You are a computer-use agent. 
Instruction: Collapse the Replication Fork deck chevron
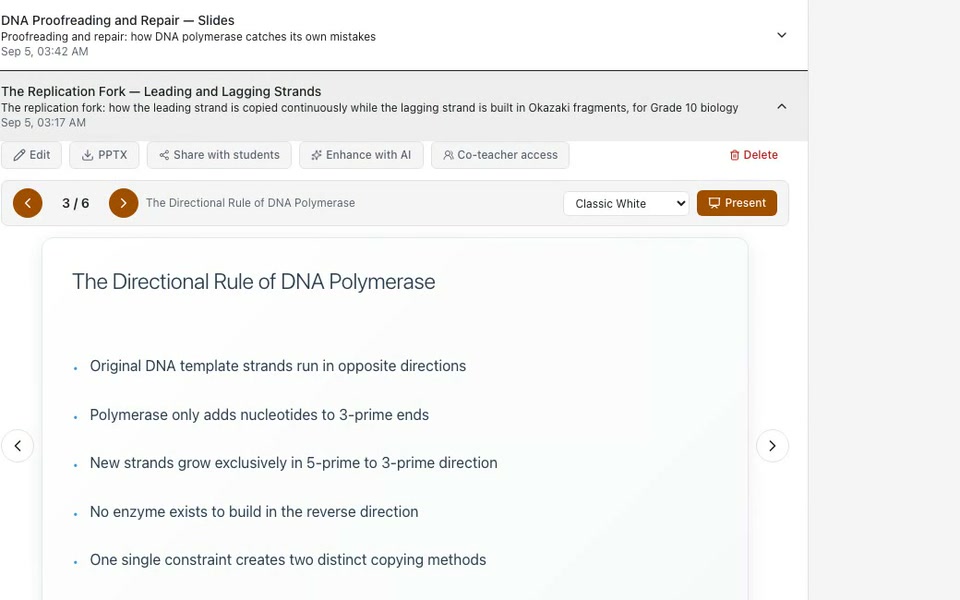(x=782, y=107)
